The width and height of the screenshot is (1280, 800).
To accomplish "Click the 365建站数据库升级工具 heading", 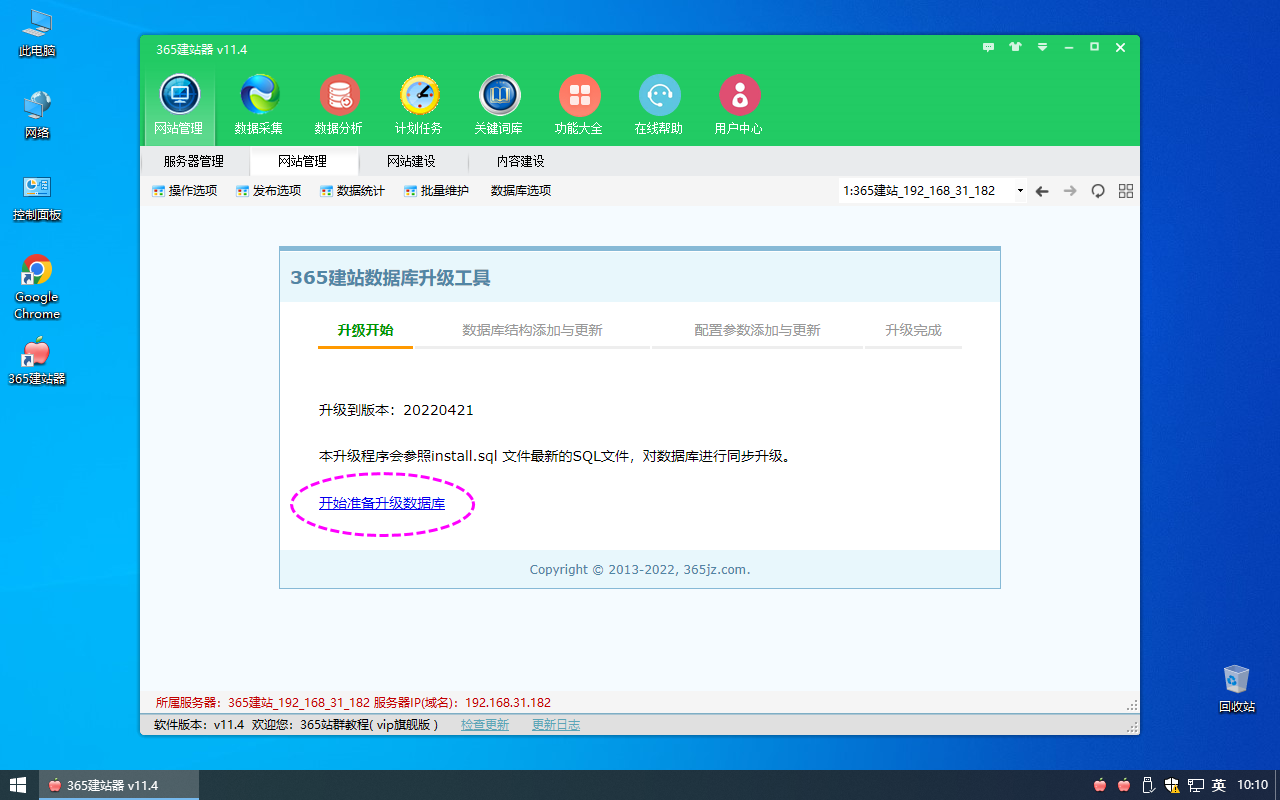I will coord(391,278).
